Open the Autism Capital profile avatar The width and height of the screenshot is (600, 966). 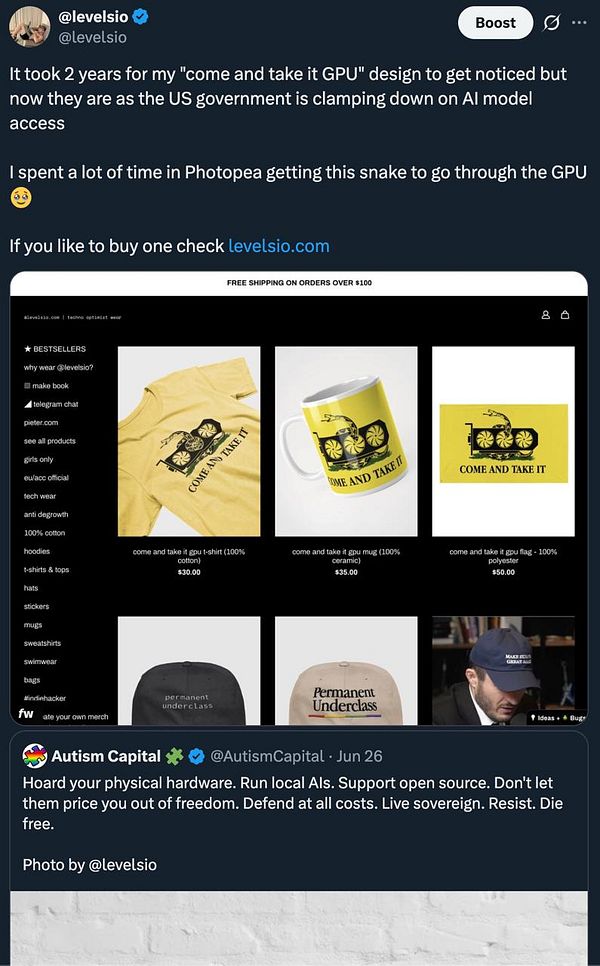[34, 755]
